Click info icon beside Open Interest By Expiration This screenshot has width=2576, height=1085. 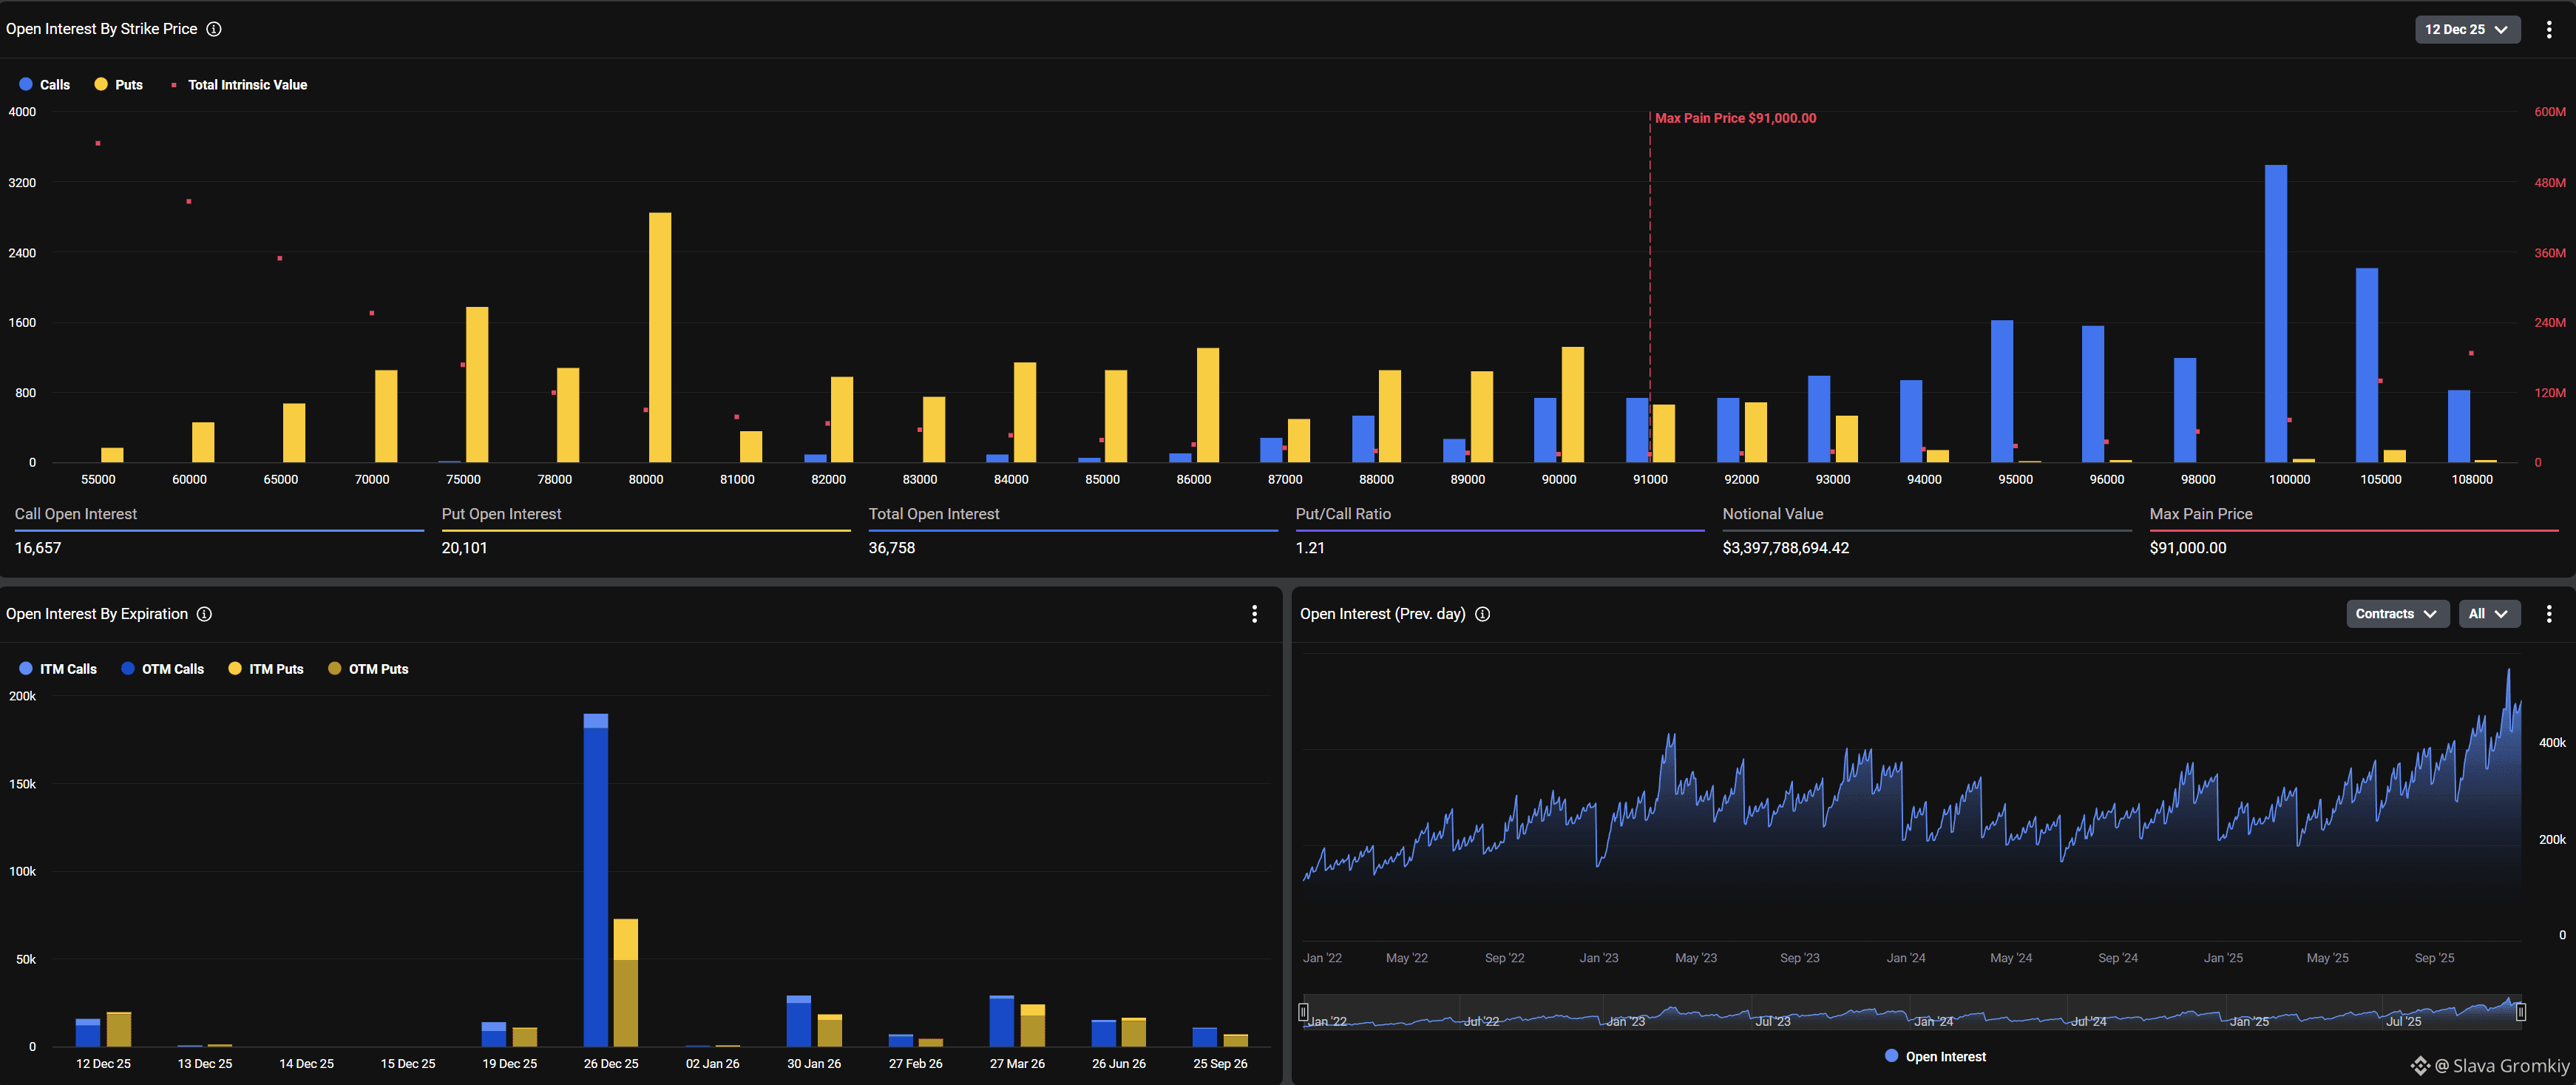(204, 614)
